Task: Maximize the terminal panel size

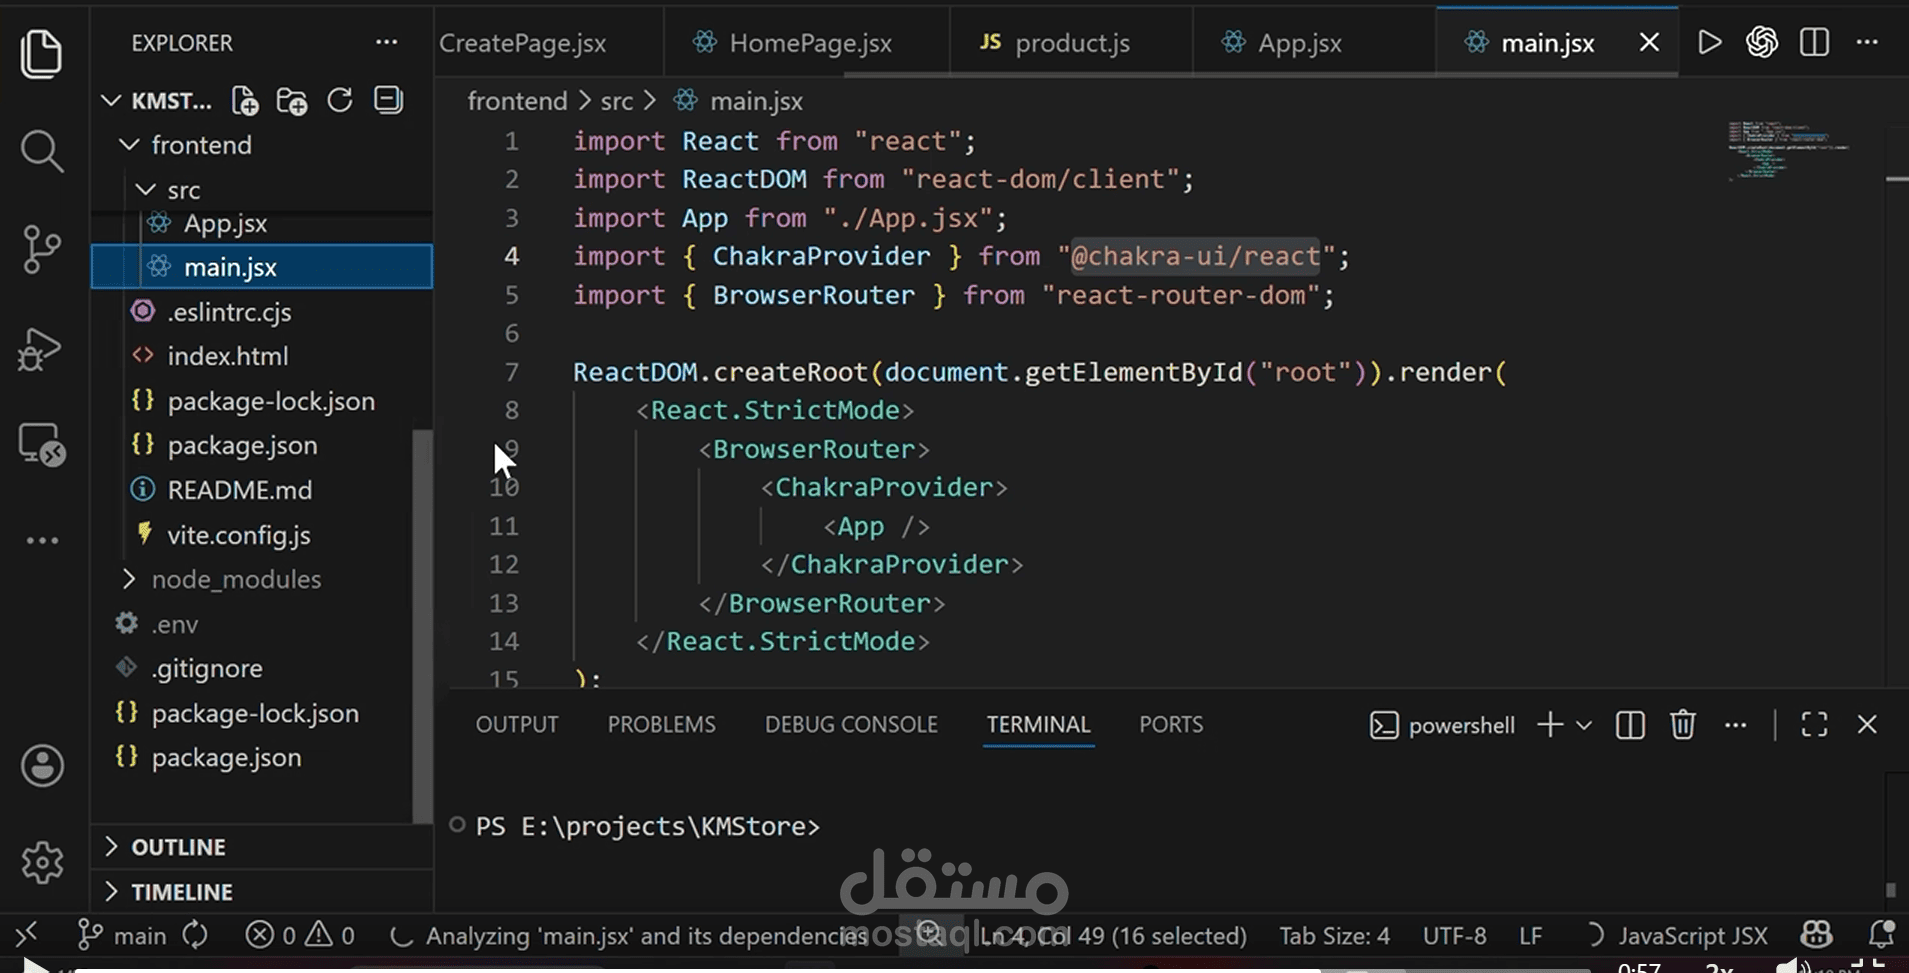Action: (1814, 725)
